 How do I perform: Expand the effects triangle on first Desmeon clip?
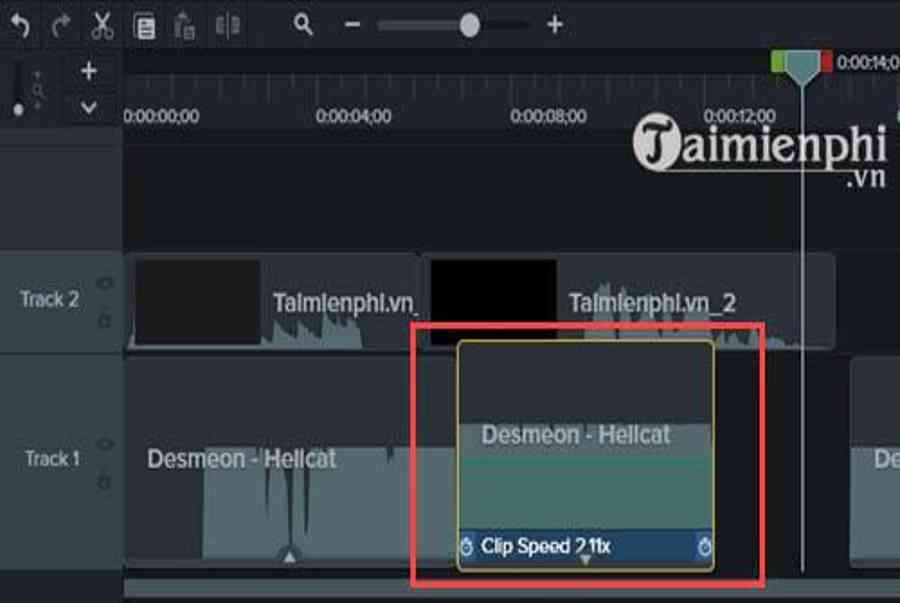pyautogui.click(x=290, y=556)
